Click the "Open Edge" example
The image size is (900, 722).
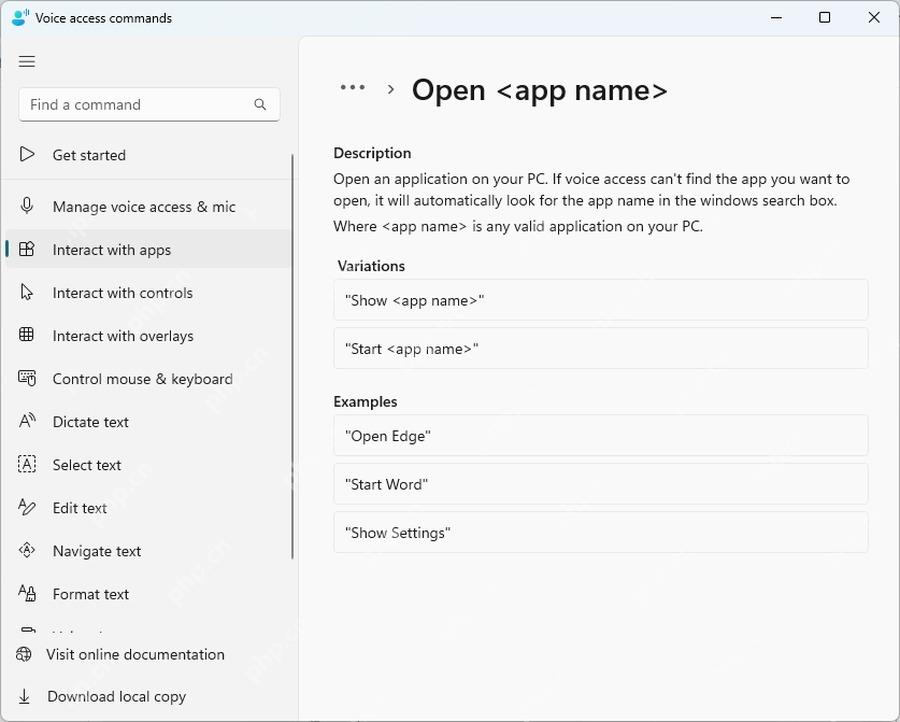click(x=600, y=436)
